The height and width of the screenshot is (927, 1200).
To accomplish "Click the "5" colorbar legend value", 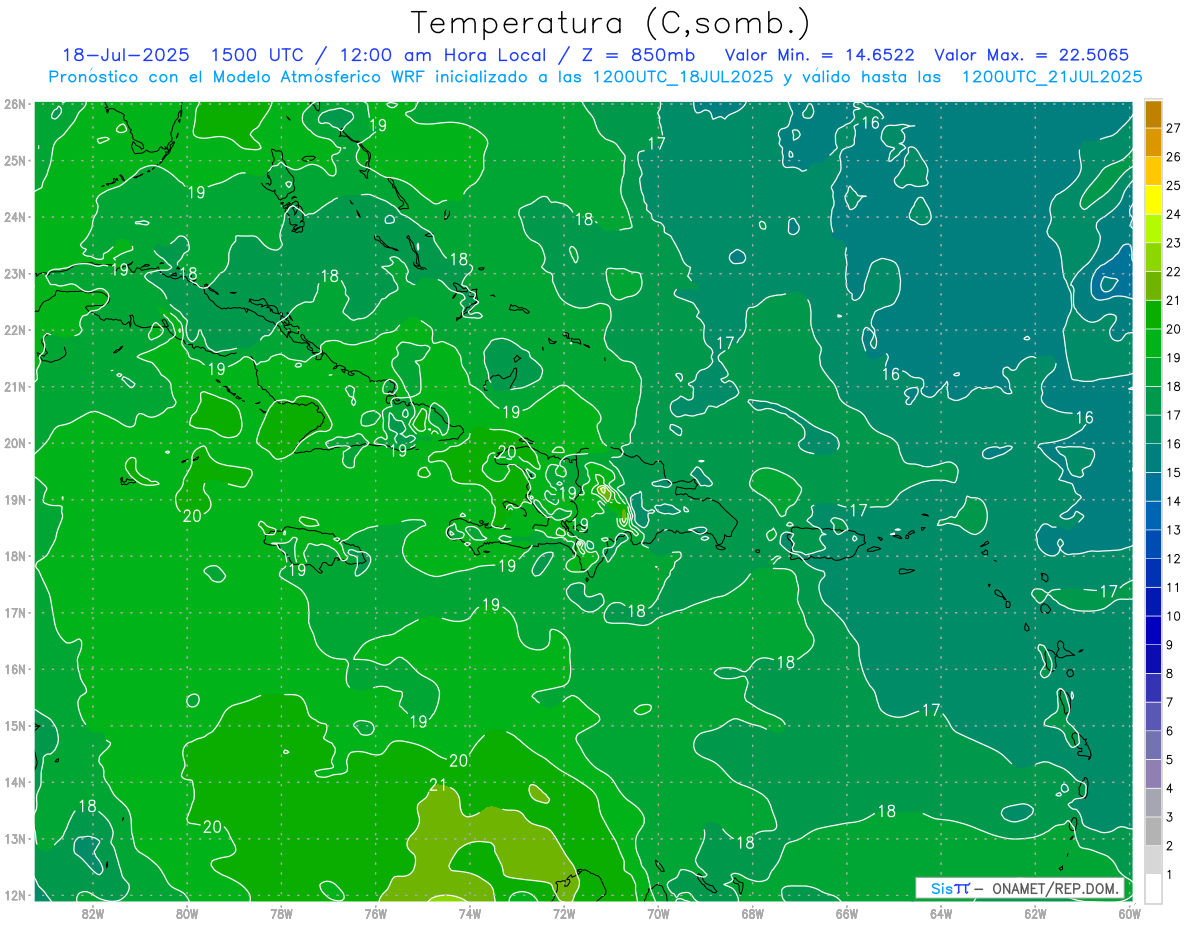I will coord(1170,760).
